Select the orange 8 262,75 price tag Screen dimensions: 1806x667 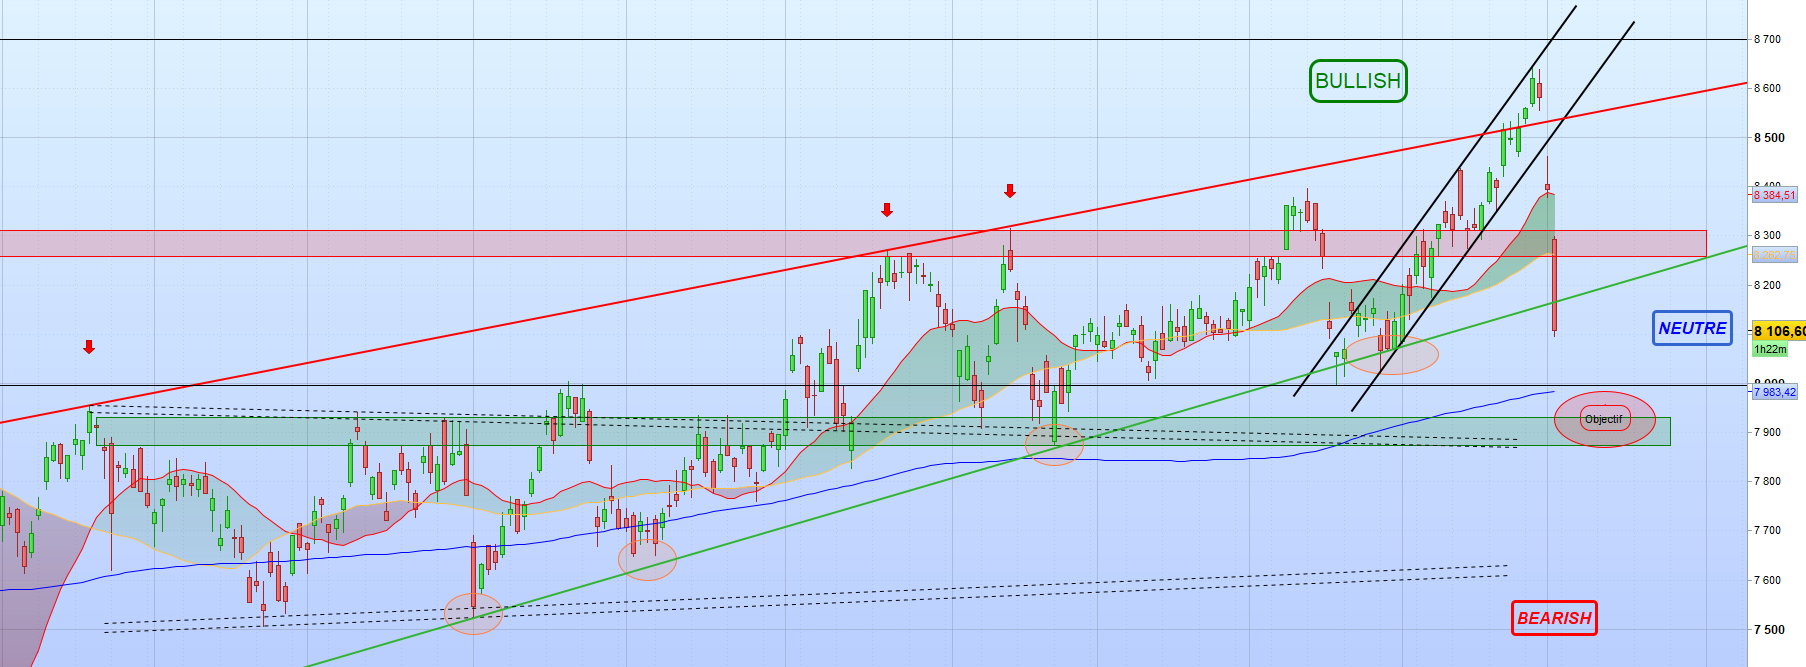1774,256
